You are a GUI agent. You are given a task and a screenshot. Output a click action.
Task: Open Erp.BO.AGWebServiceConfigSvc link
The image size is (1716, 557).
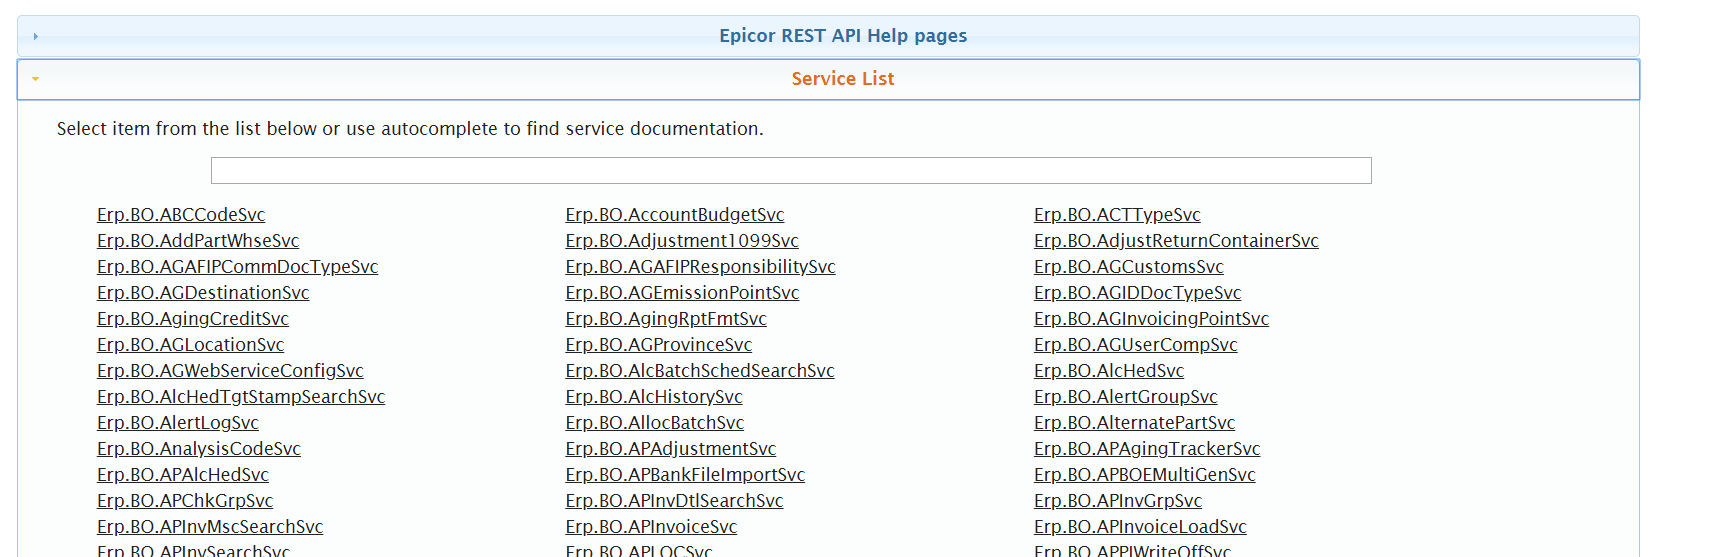click(x=230, y=371)
